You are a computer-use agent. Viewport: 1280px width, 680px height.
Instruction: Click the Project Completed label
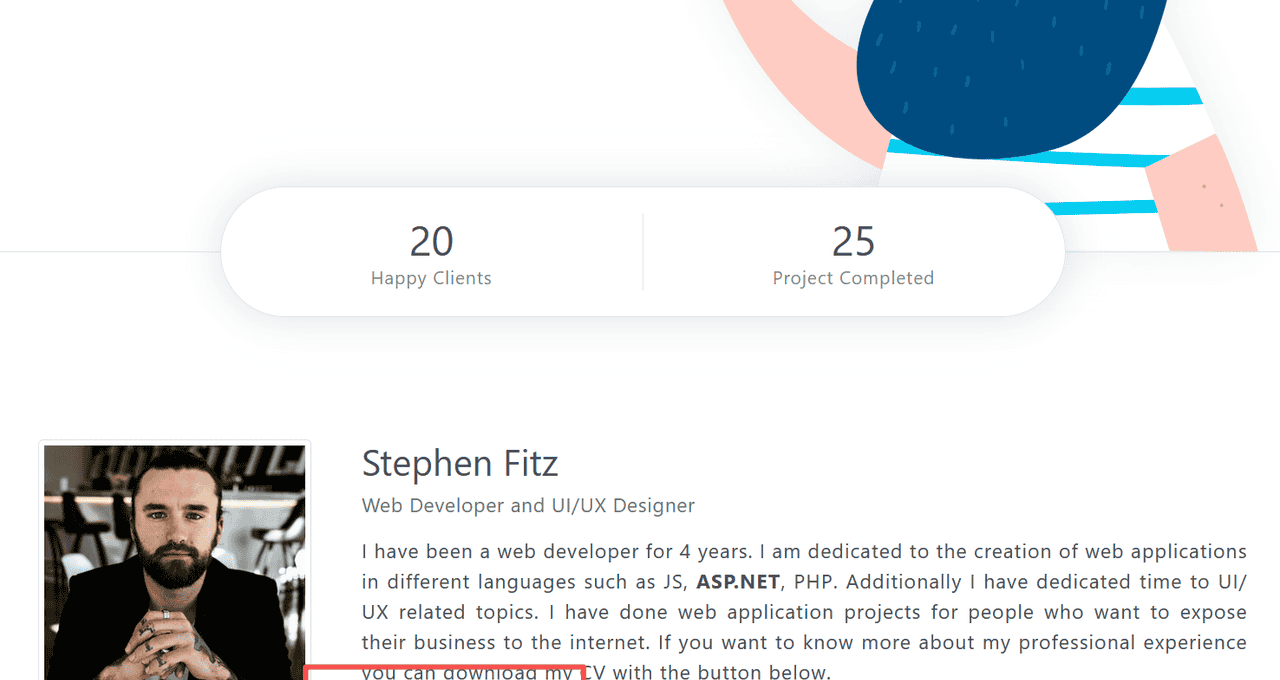853,278
